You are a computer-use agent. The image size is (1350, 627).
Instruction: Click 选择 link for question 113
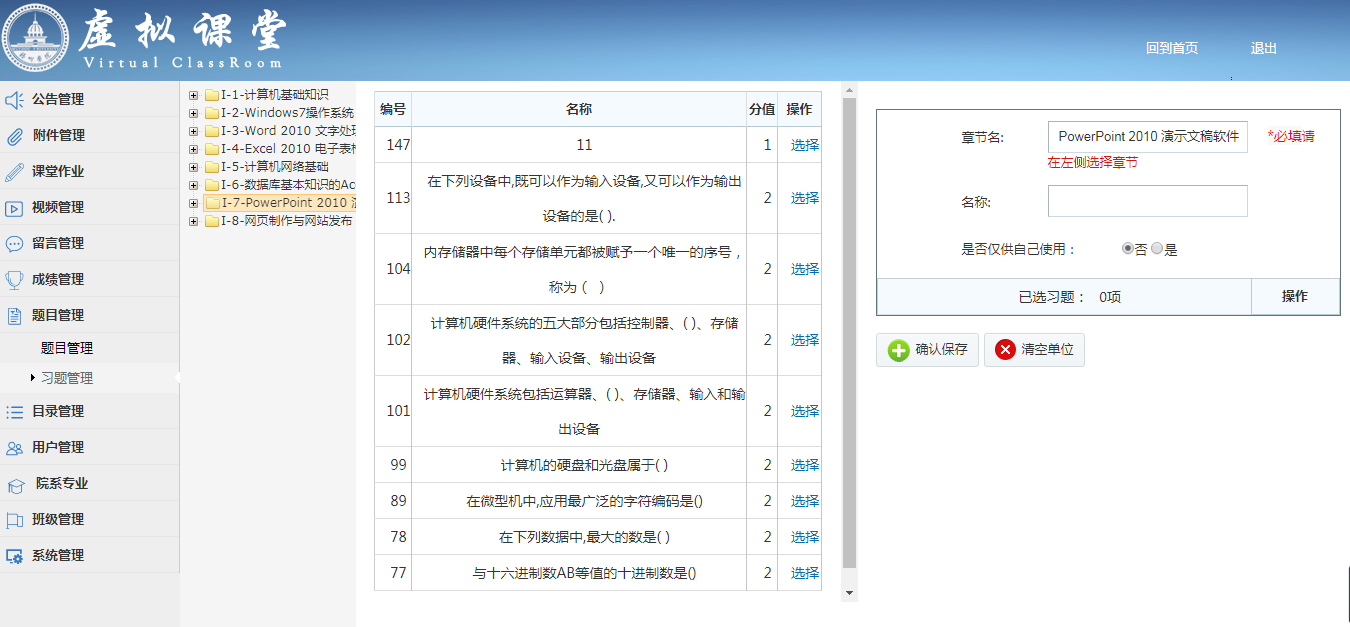coord(804,198)
